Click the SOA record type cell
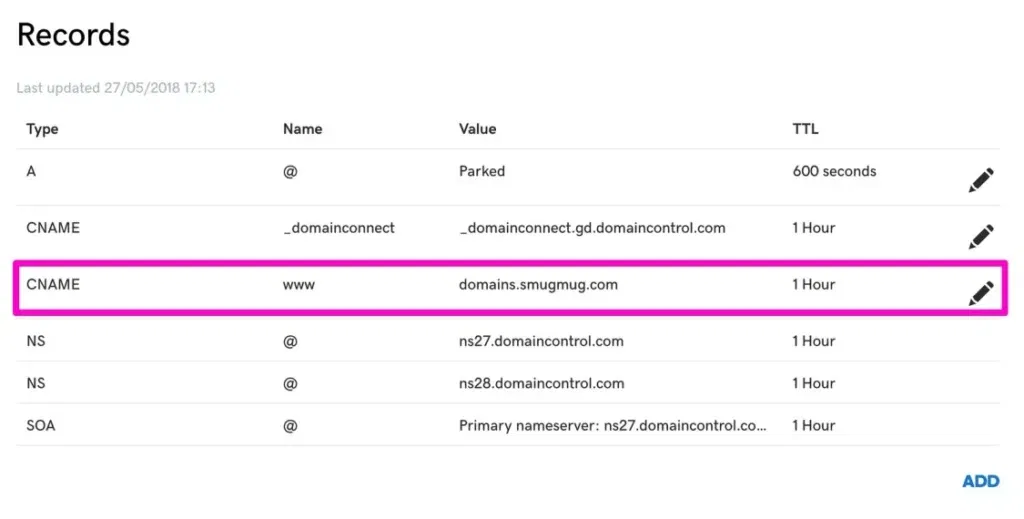Screen dimensions: 1024x519 pyautogui.click(x=41, y=425)
